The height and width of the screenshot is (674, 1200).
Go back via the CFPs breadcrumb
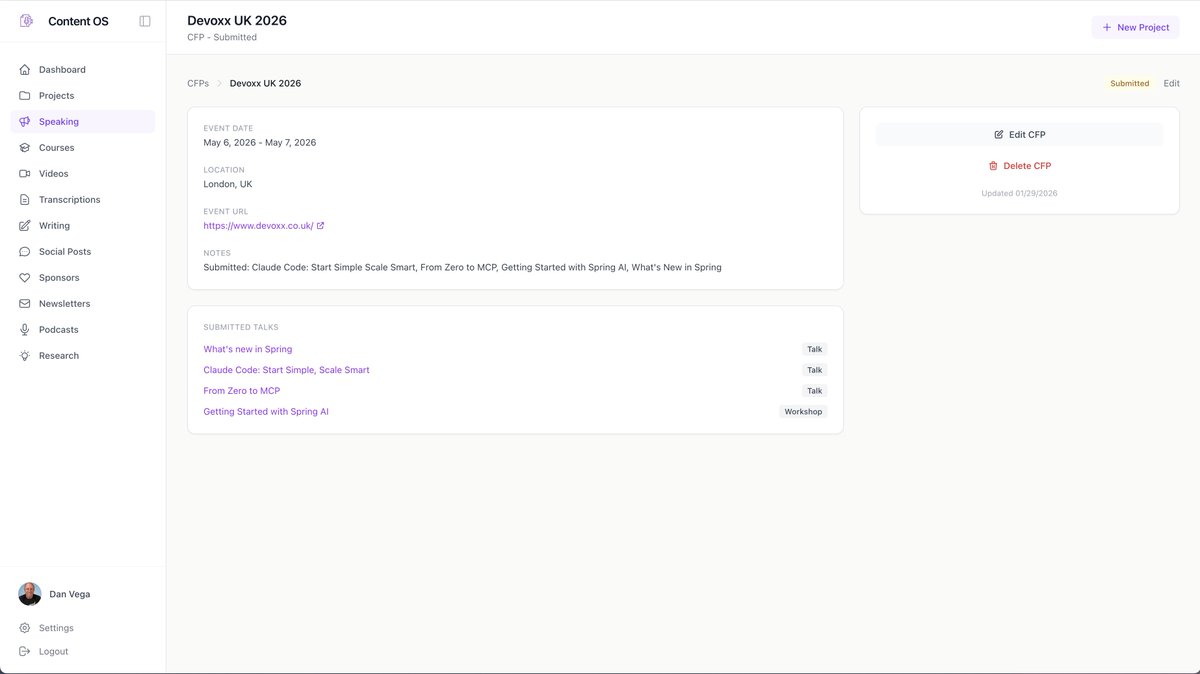(198, 84)
